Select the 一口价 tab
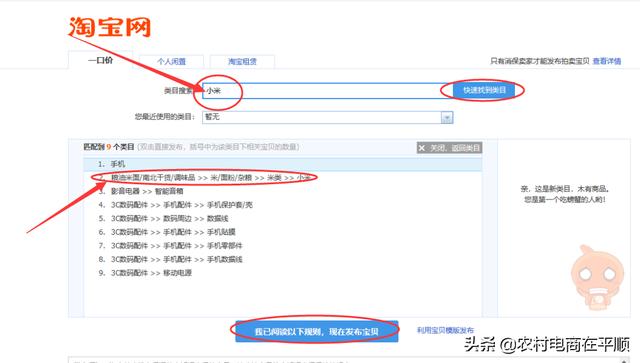The width and height of the screenshot is (640, 363). pyautogui.click(x=100, y=60)
